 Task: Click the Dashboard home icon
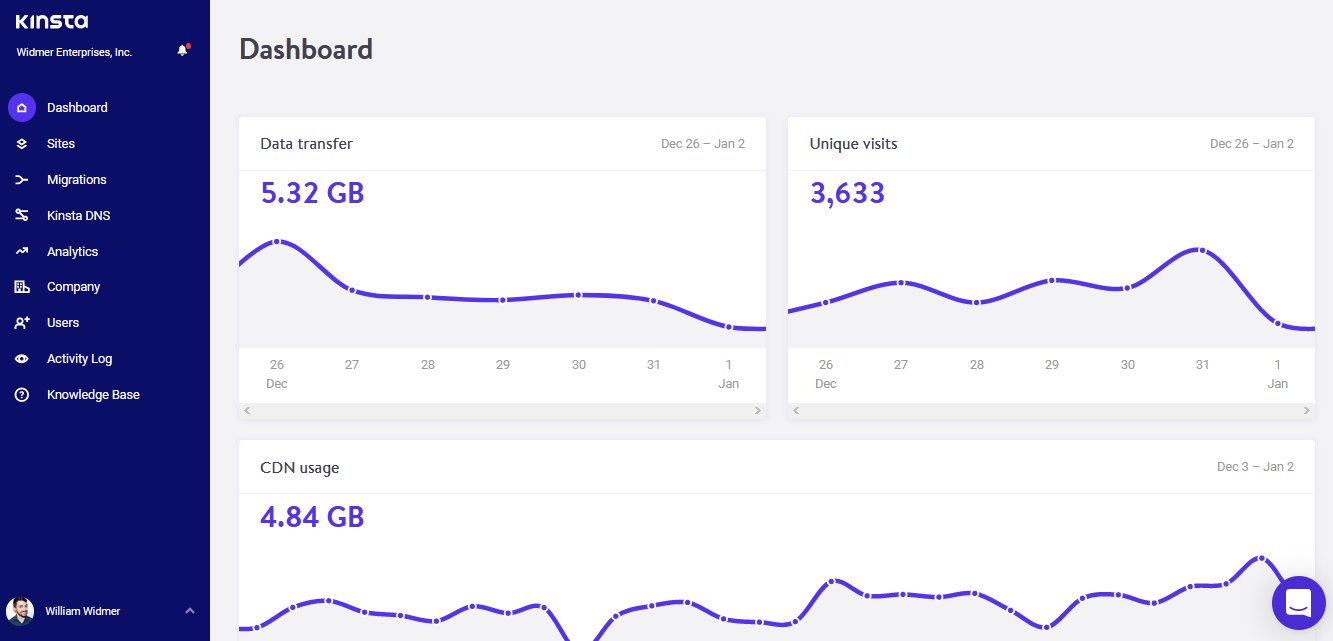click(x=22, y=107)
